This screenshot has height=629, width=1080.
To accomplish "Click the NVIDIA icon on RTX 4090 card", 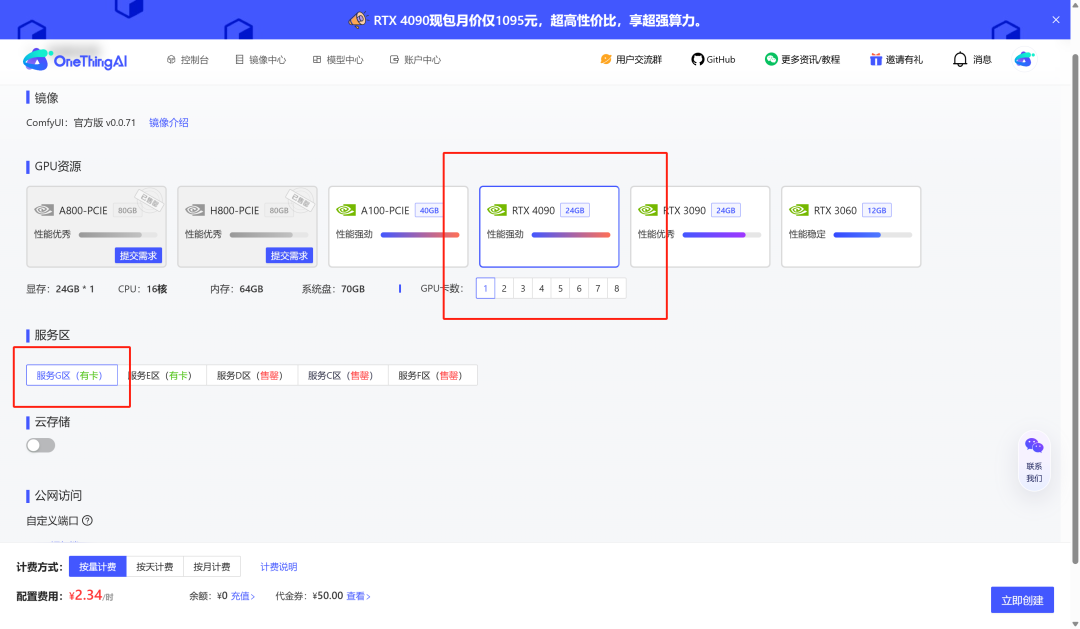I will pyautogui.click(x=497, y=210).
